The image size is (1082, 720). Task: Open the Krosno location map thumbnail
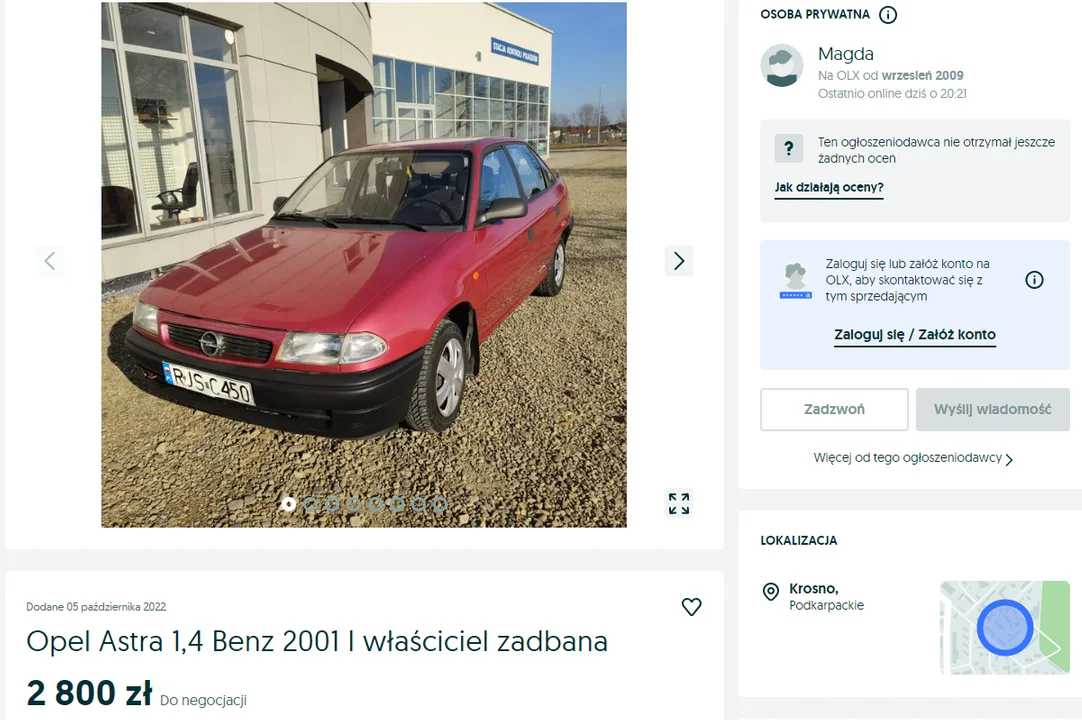click(x=1005, y=627)
